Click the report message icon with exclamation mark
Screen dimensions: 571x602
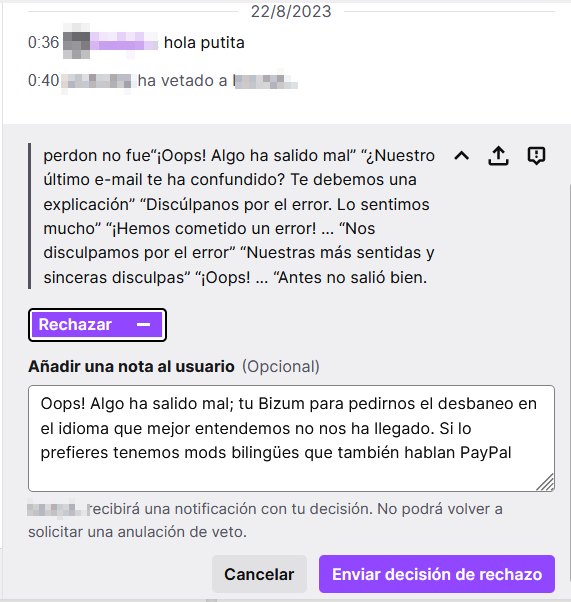pyautogui.click(x=536, y=156)
